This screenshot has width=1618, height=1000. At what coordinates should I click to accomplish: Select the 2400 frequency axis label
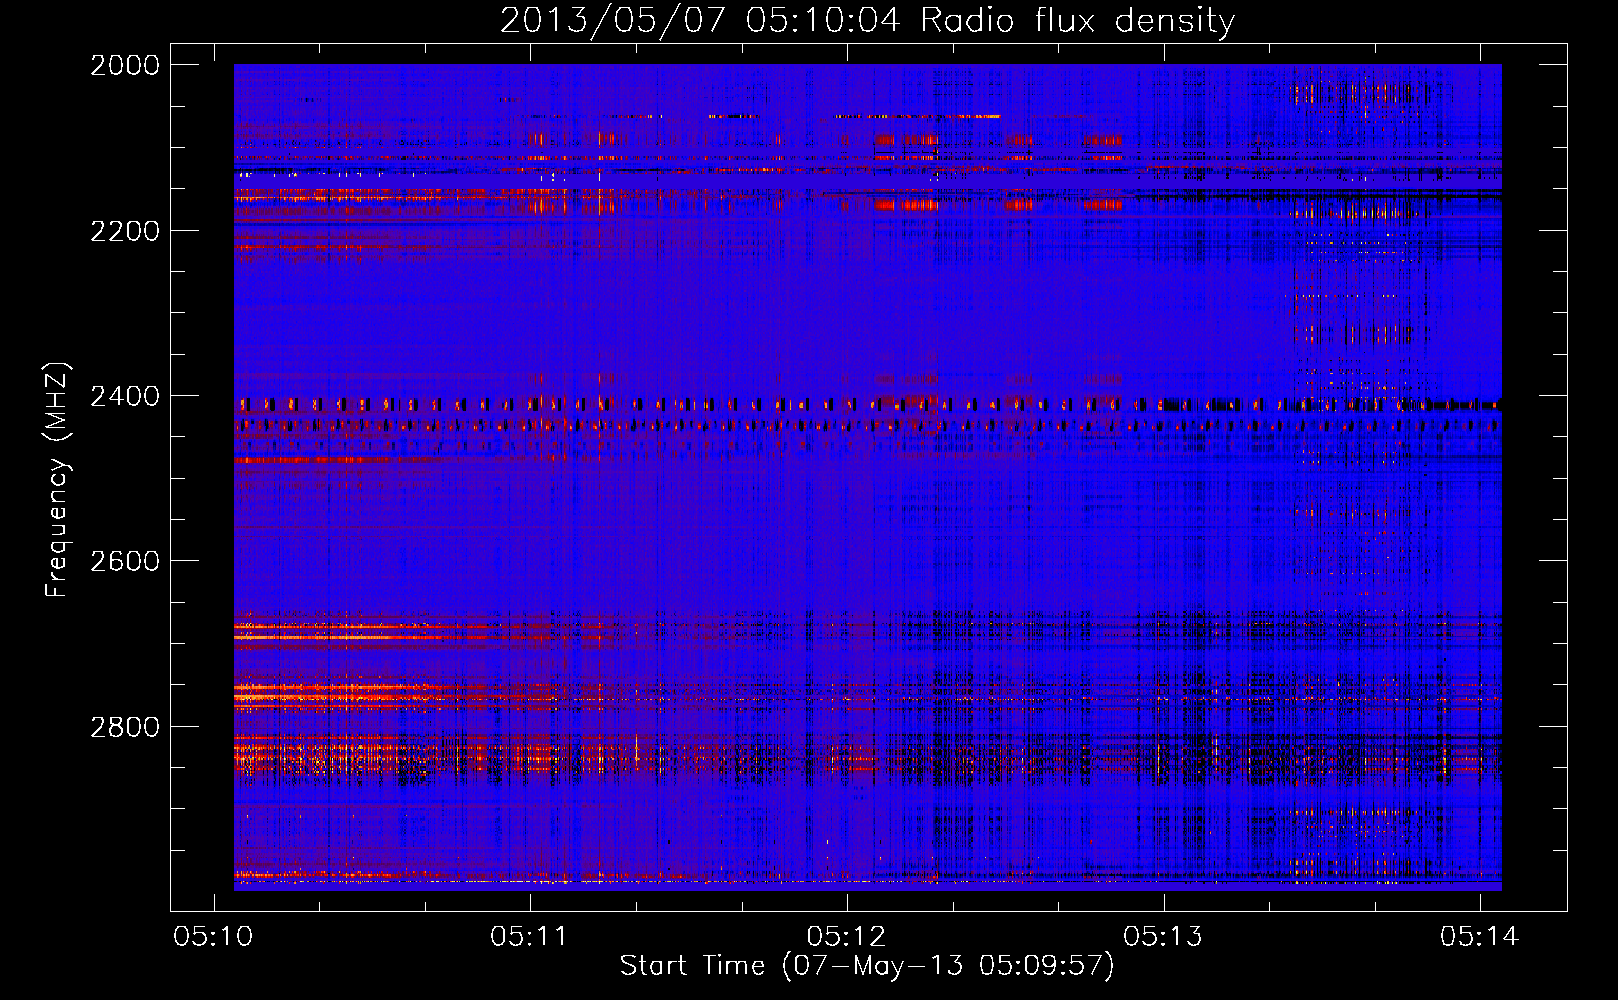click(125, 396)
